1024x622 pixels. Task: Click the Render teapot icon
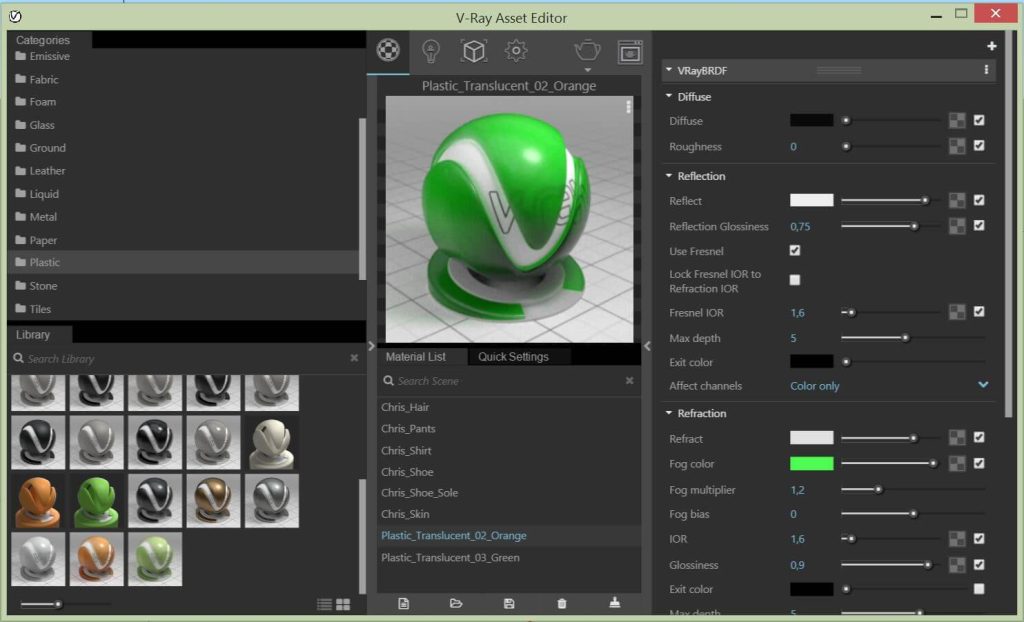pyautogui.click(x=587, y=50)
